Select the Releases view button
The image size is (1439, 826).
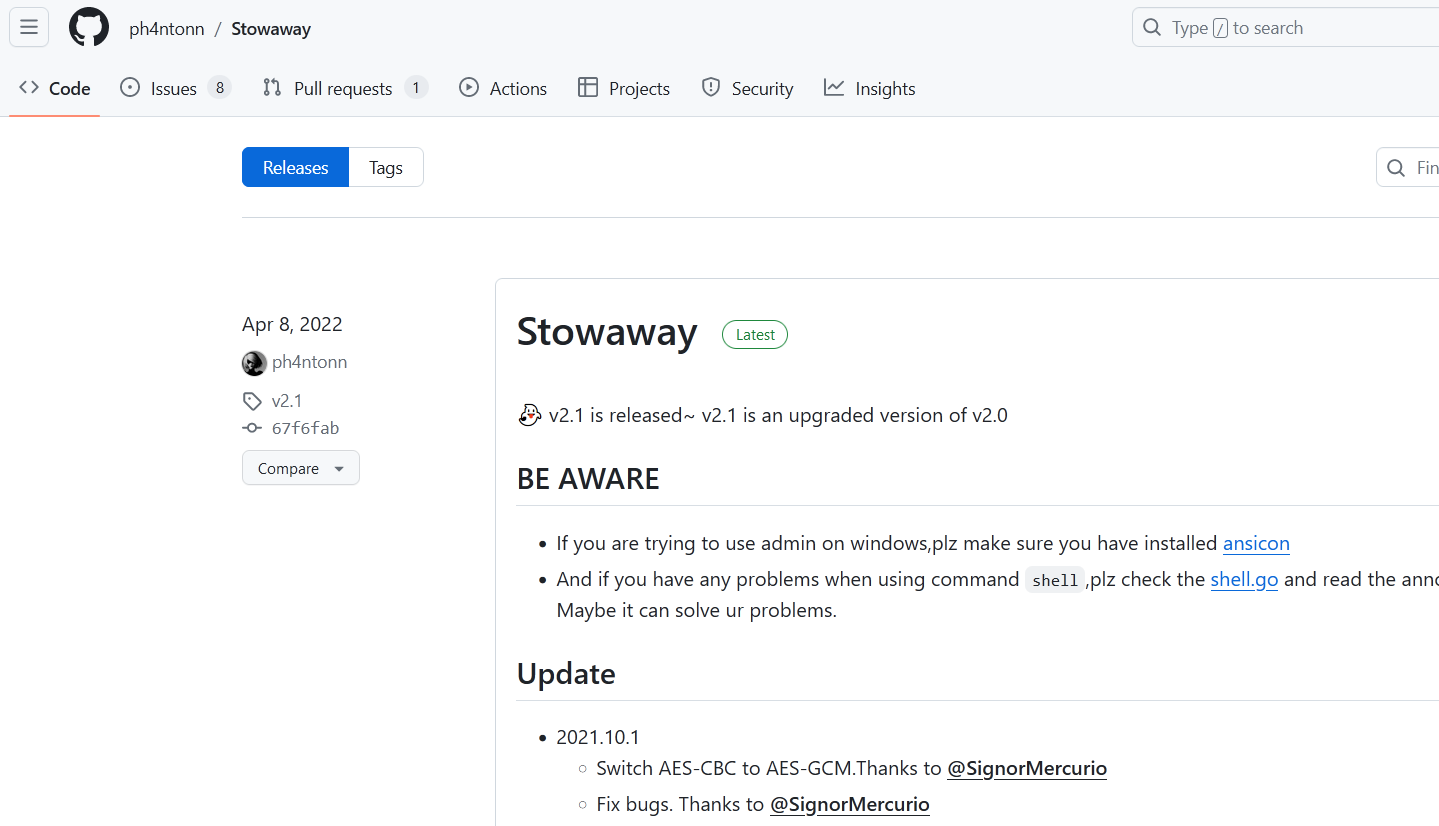point(295,167)
